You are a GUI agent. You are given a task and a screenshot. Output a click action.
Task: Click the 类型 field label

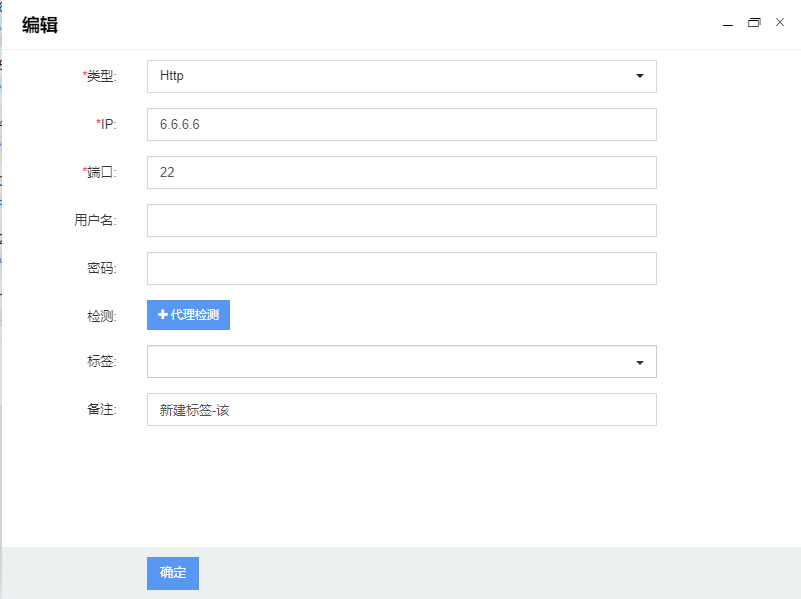(x=99, y=76)
